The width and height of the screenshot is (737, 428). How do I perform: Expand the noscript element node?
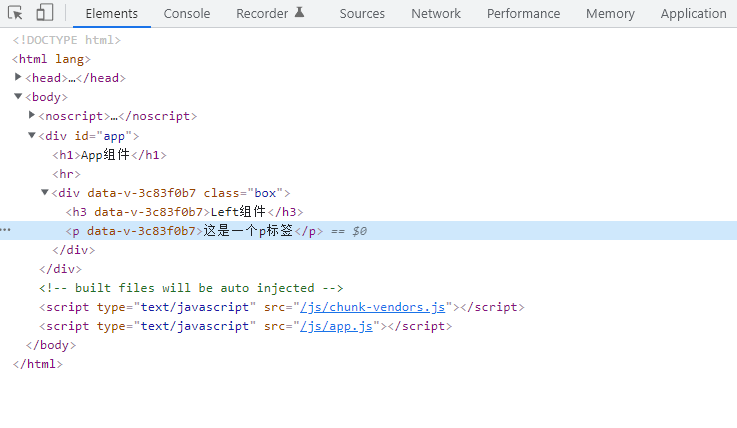pos(31,115)
